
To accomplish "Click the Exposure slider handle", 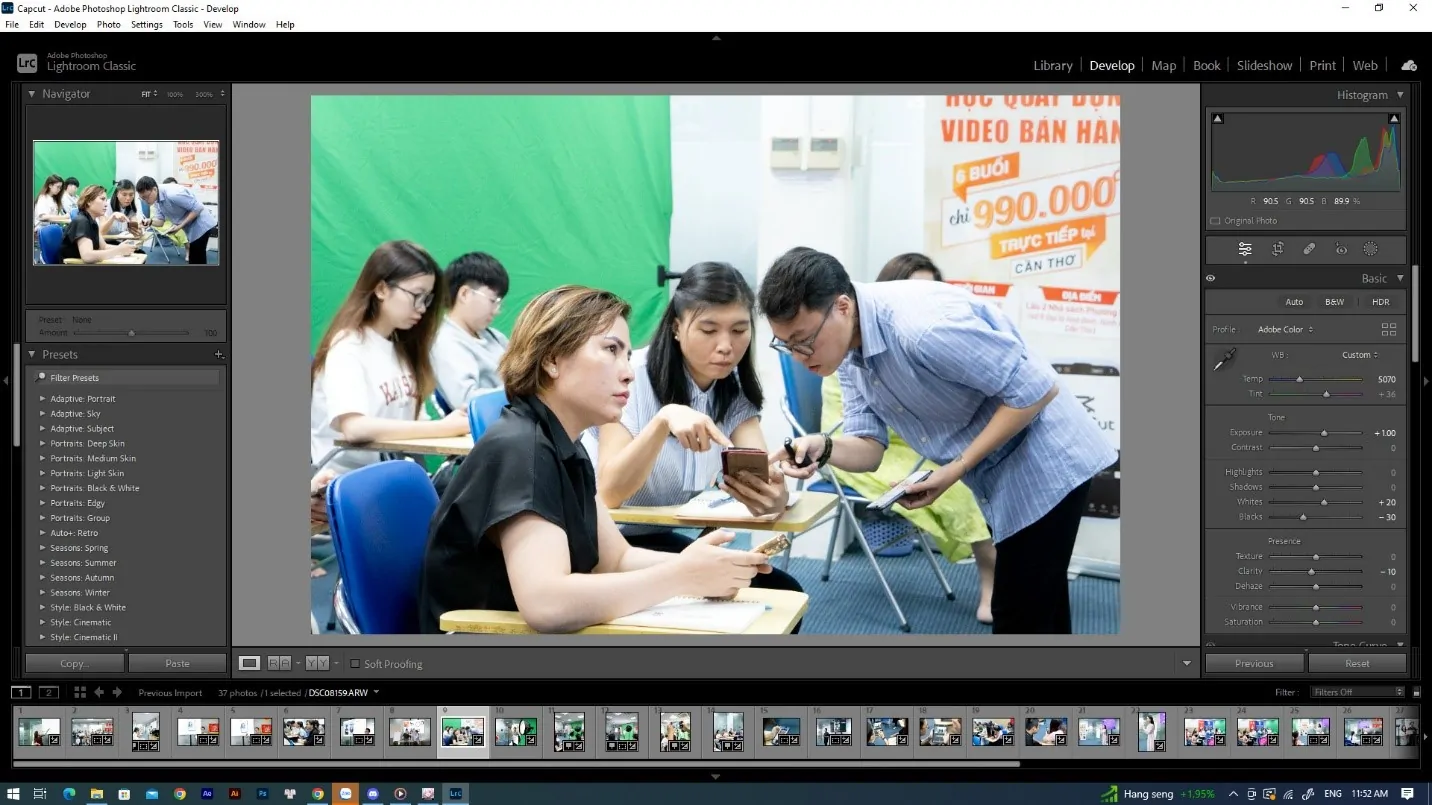I will tap(1324, 433).
